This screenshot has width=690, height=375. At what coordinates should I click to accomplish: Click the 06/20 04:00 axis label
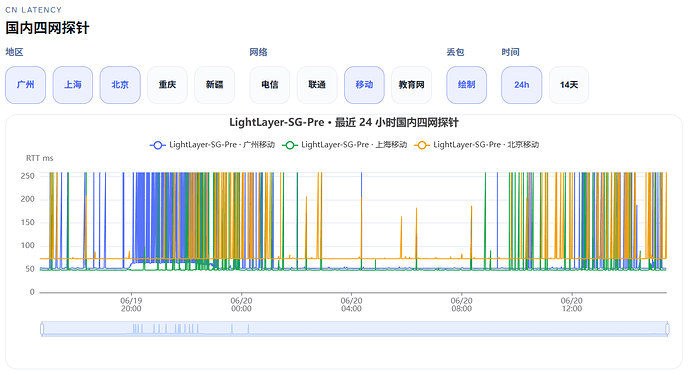click(x=351, y=305)
